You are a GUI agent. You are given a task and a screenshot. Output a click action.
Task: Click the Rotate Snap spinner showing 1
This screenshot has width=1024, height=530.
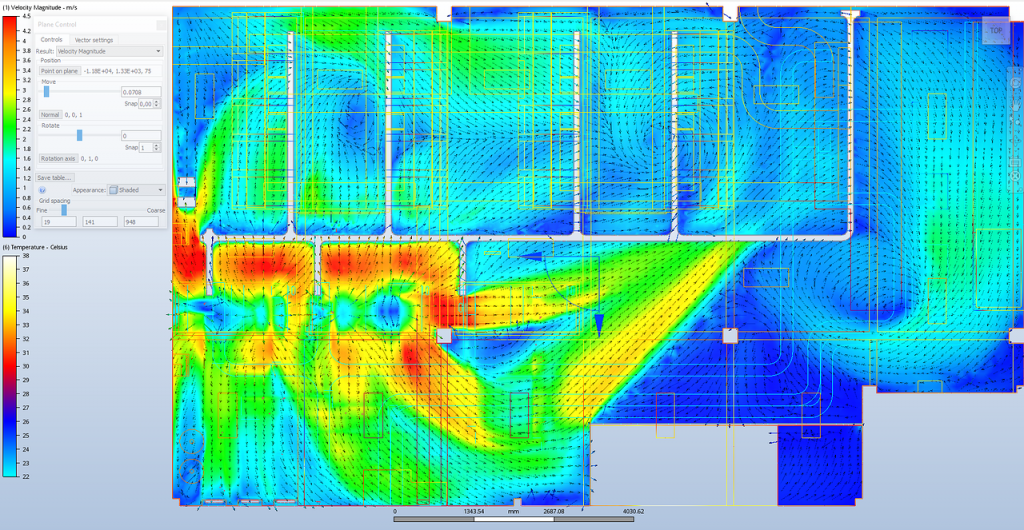(150, 148)
